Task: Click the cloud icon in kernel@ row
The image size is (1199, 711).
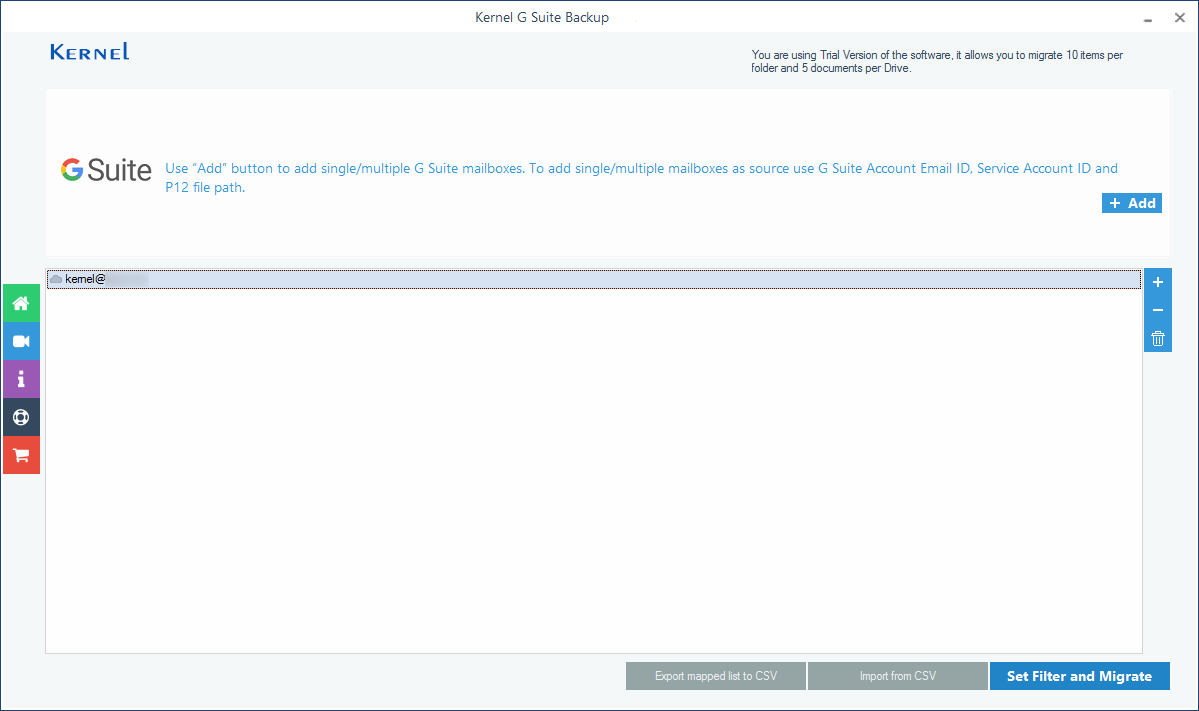Action: (56, 279)
